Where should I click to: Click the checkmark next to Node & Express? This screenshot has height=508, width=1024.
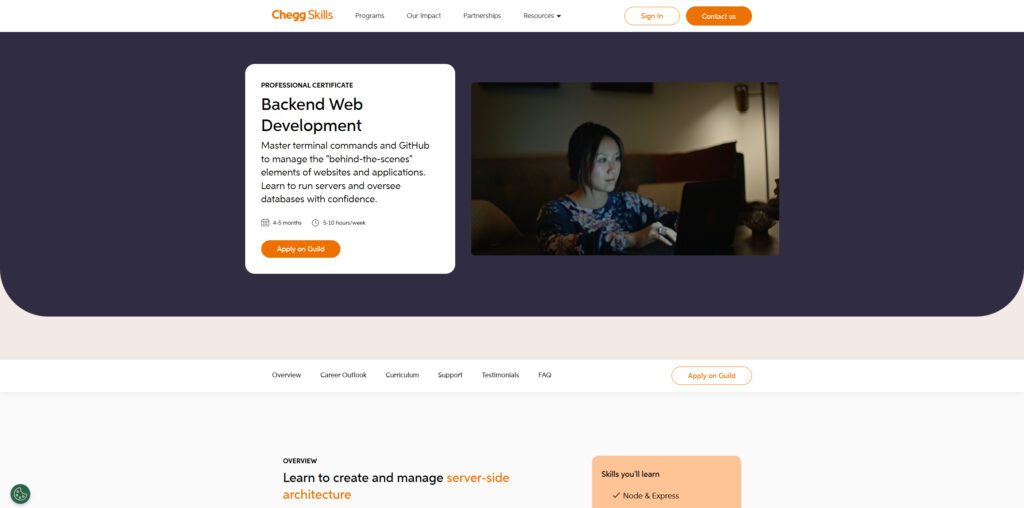coord(616,496)
